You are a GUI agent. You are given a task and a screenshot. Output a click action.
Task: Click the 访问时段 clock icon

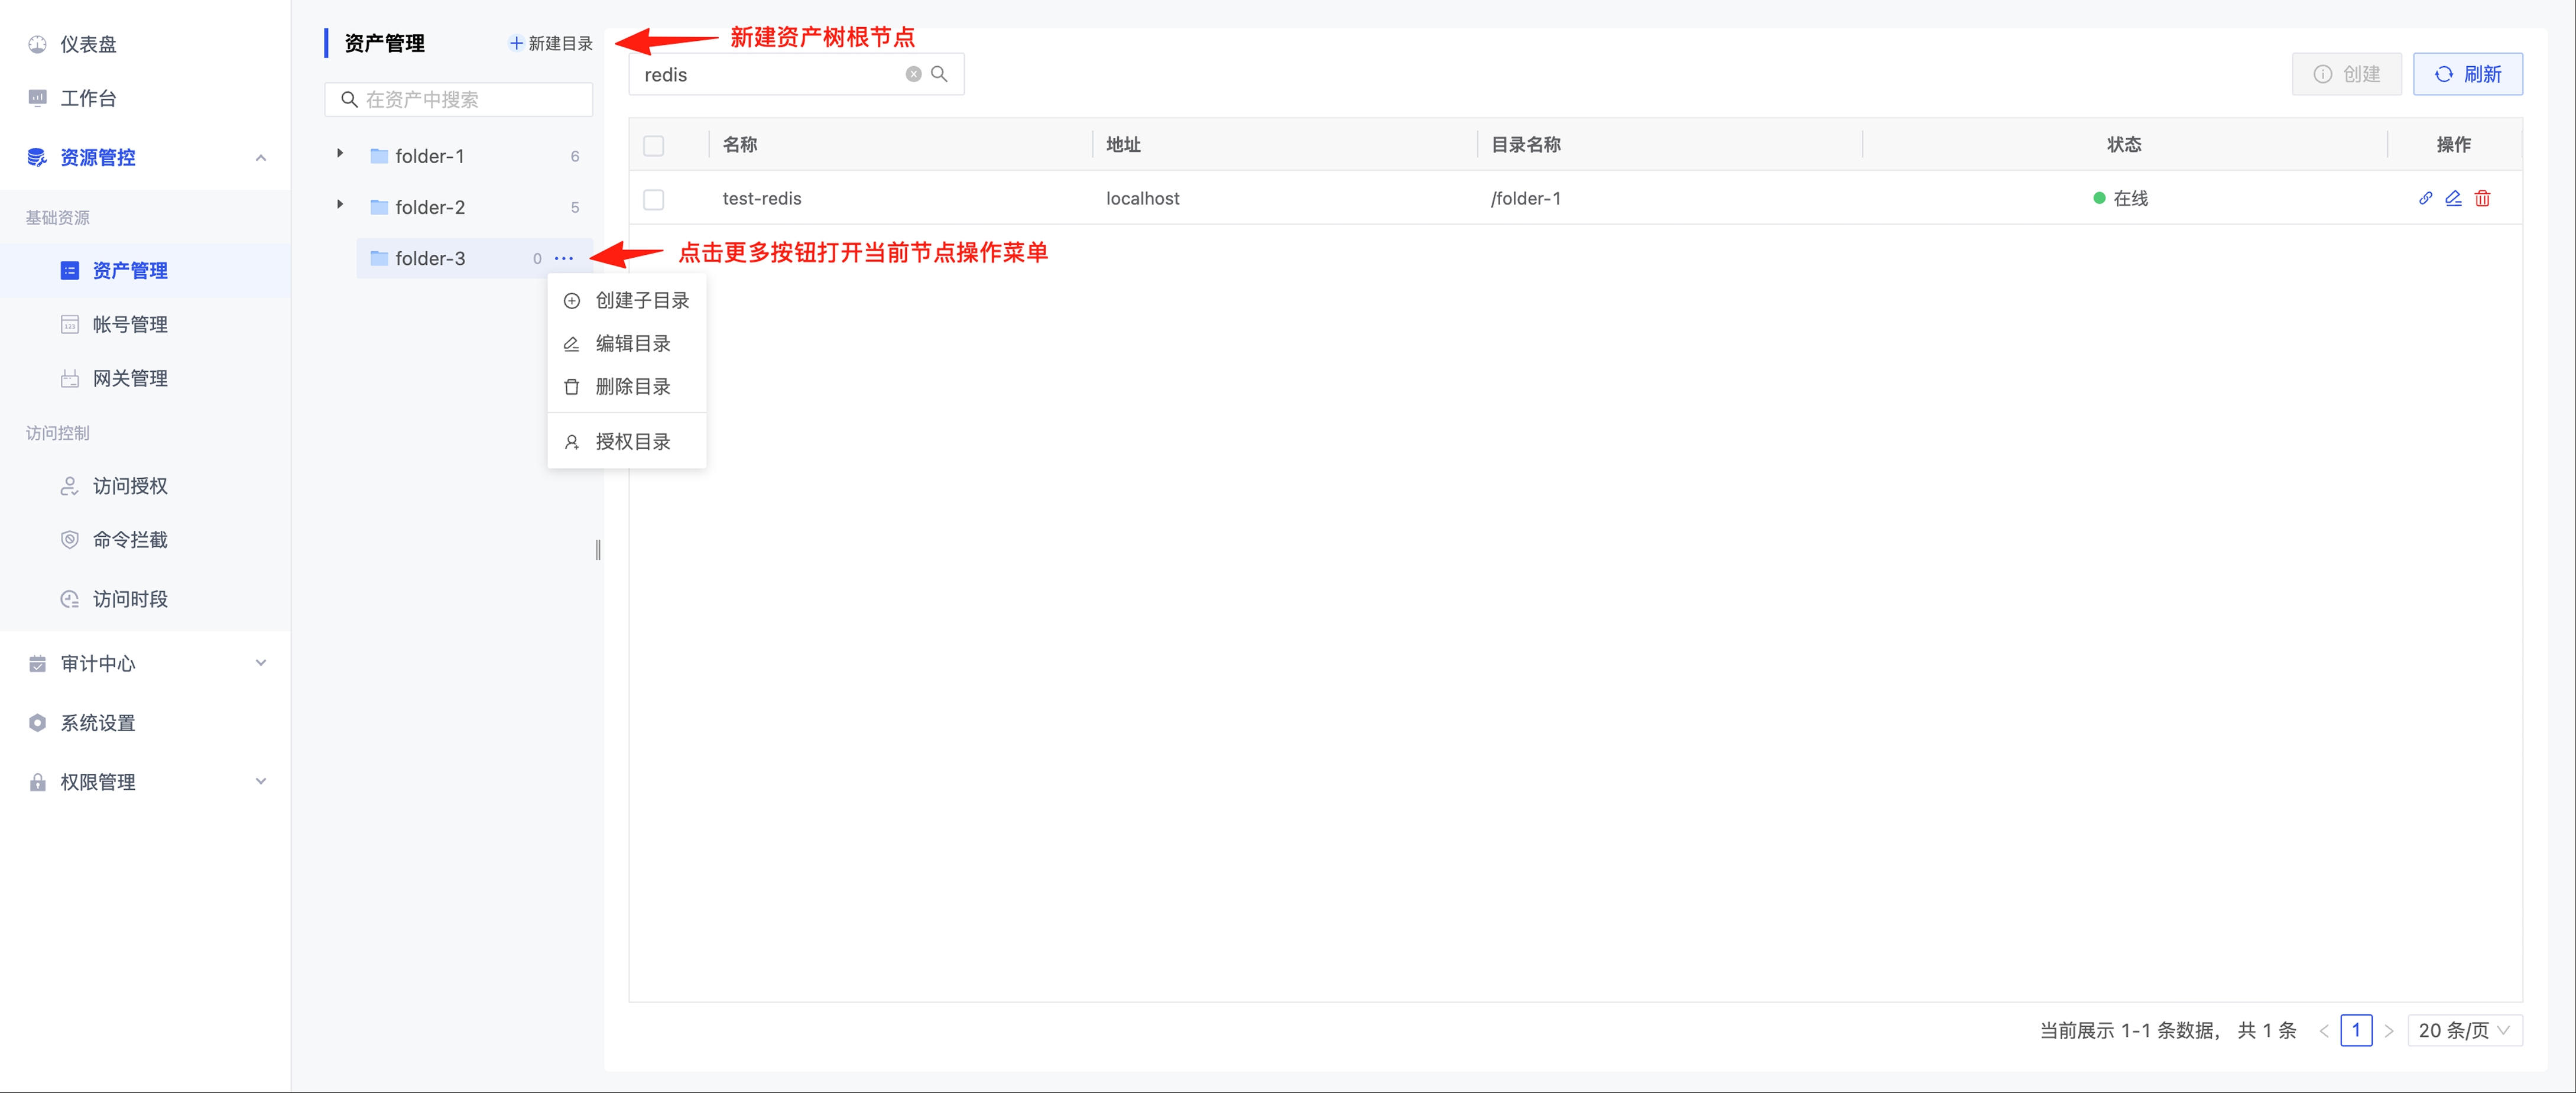tap(70, 599)
